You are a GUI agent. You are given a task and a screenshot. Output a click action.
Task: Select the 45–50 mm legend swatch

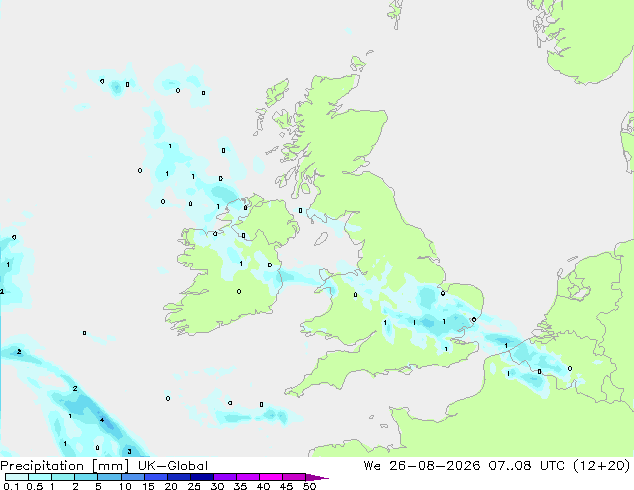[x=294, y=477]
